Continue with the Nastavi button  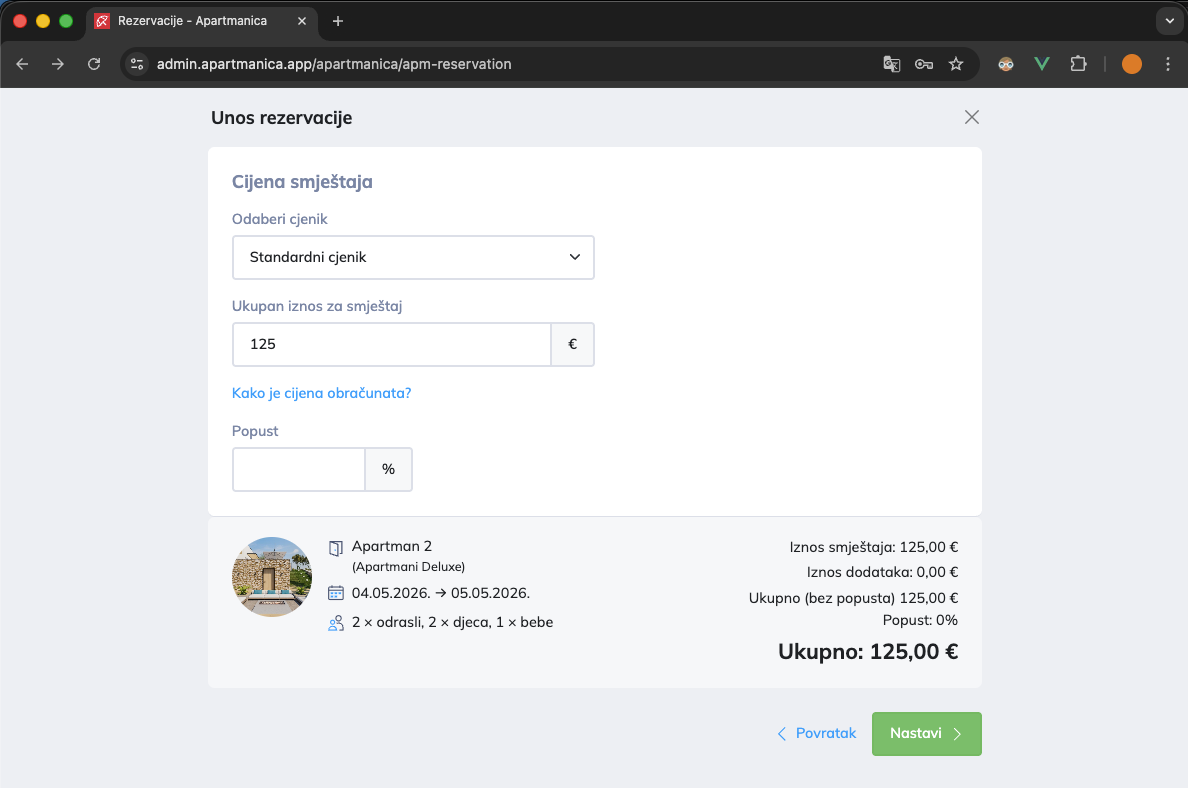click(927, 733)
